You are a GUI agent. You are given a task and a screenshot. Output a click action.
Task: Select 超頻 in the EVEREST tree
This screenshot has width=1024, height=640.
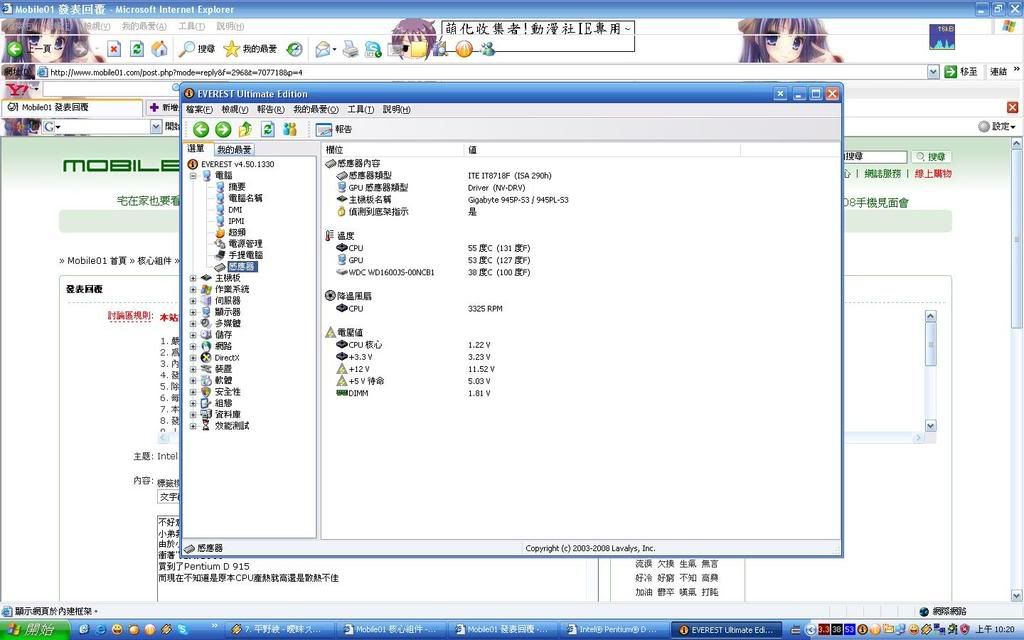pyautogui.click(x=236, y=232)
